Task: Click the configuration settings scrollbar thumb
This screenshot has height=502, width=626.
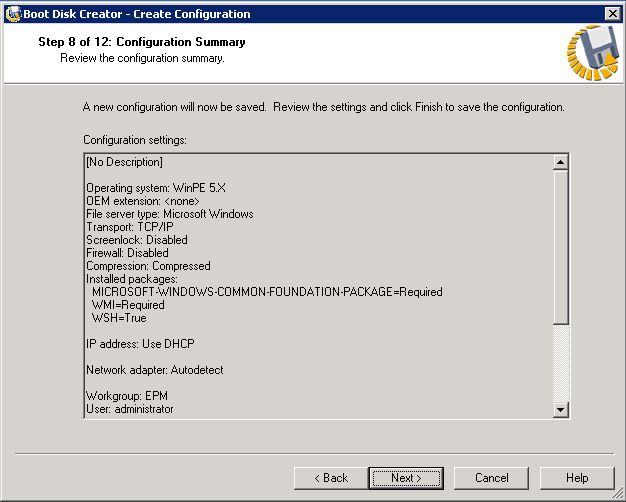Action: coord(560,245)
